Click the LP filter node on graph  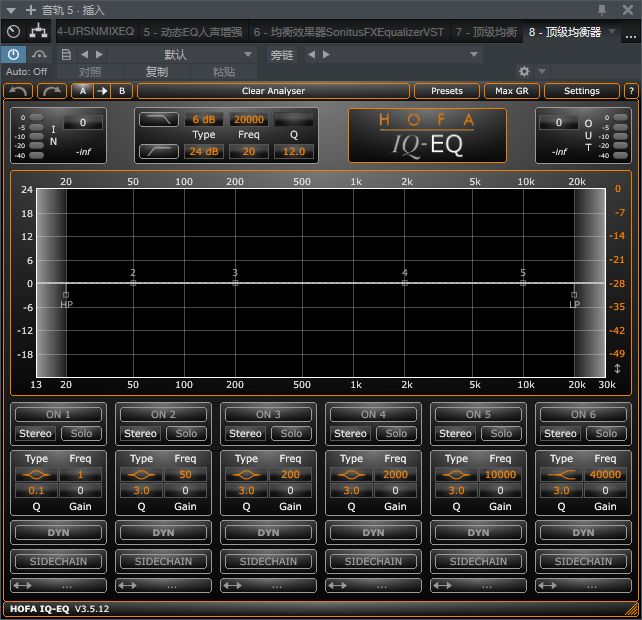(x=574, y=295)
